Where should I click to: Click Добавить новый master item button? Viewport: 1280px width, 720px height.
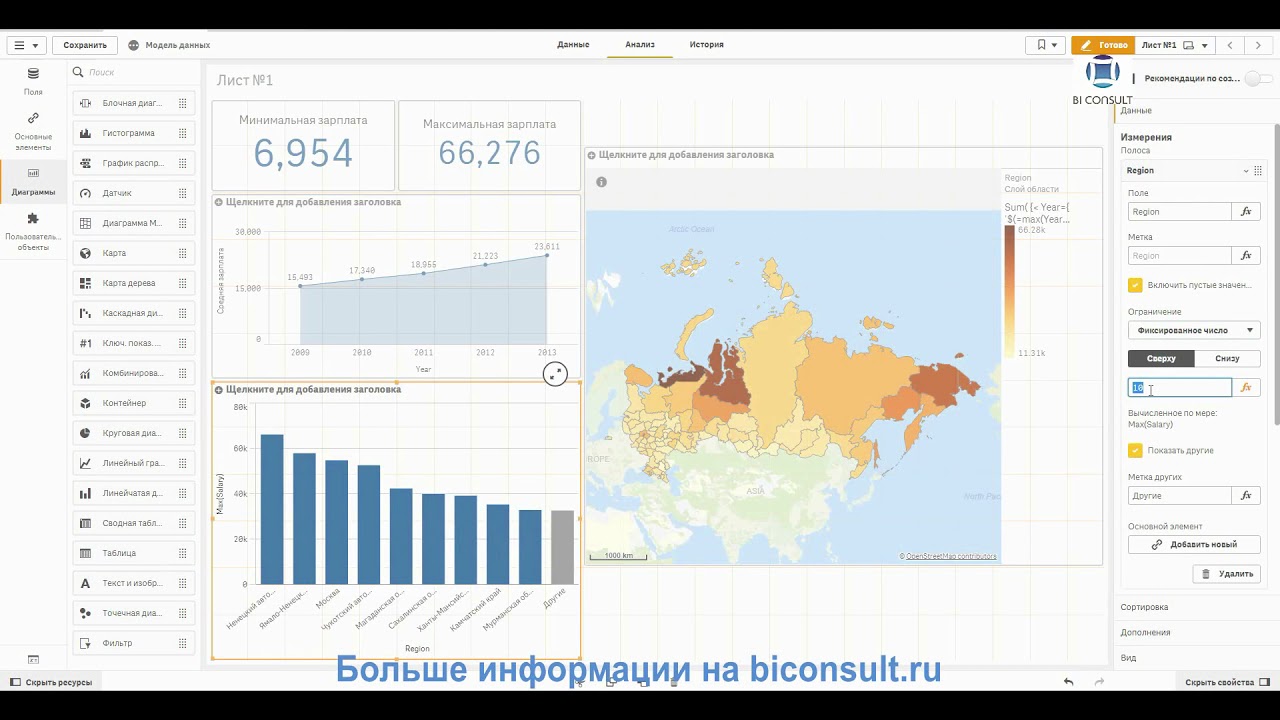pos(1194,545)
